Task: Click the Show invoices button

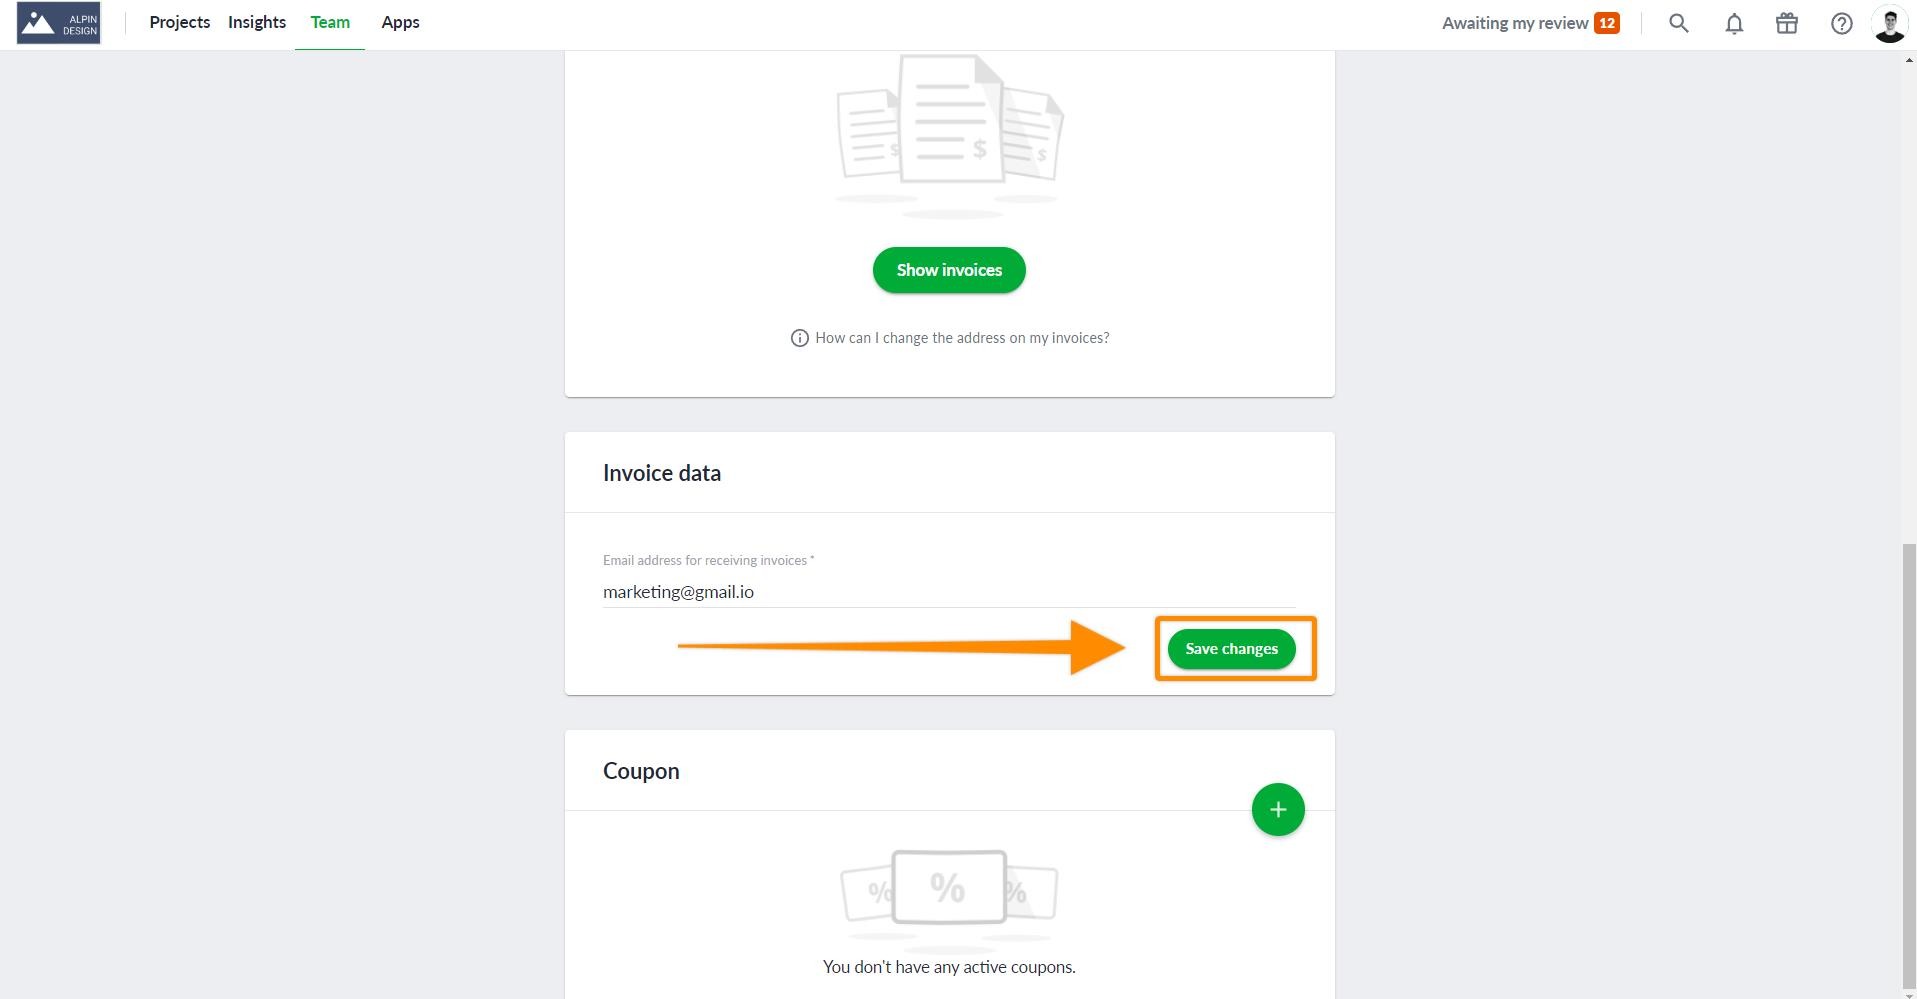Action: [949, 270]
